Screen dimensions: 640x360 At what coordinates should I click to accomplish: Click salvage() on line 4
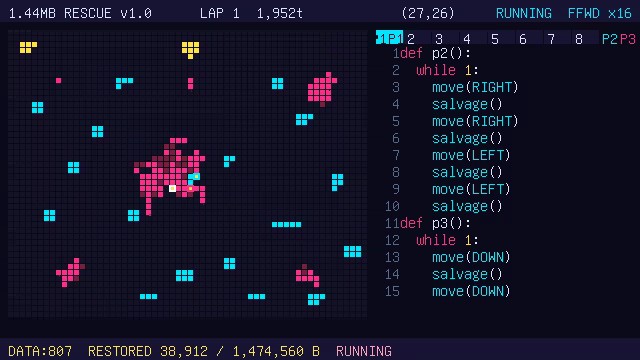point(467,104)
